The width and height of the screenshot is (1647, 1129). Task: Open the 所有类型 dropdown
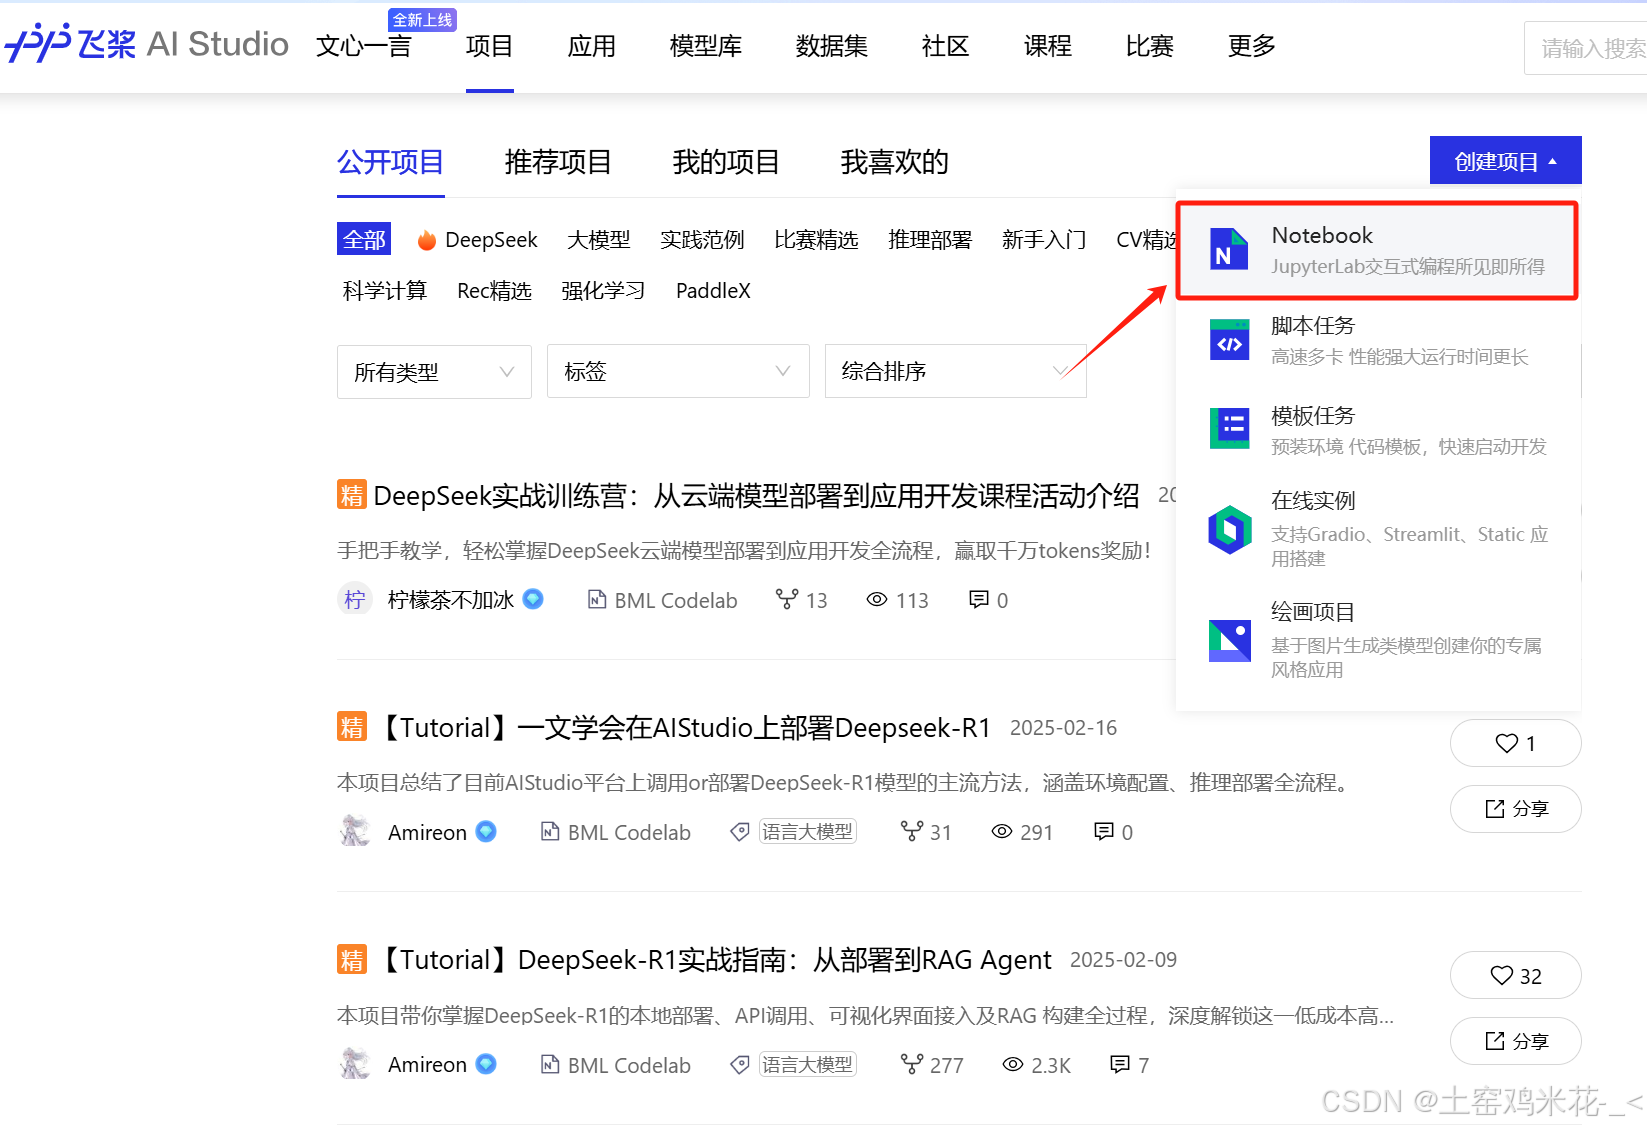tap(434, 372)
